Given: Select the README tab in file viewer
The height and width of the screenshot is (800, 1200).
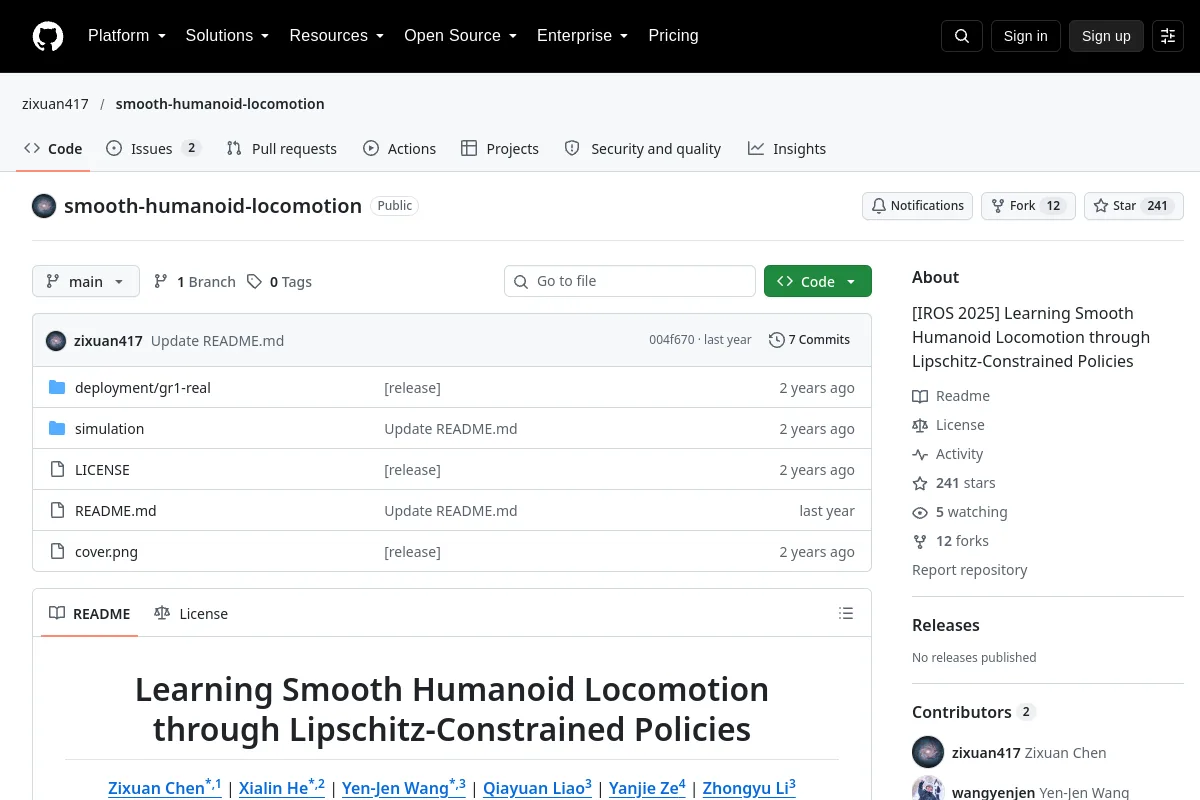Looking at the screenshot, I should (90, 613).
